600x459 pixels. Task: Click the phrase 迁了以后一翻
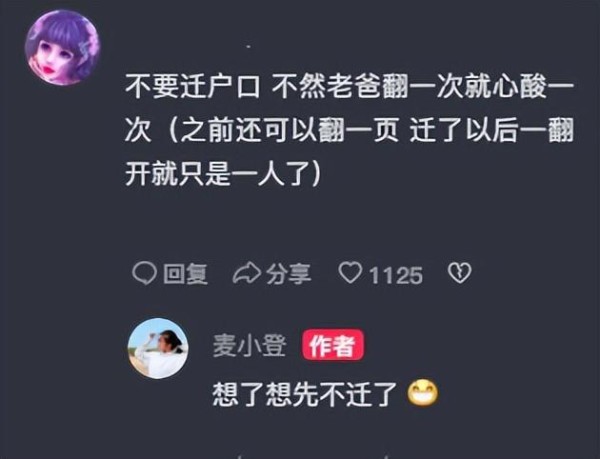click(492, 131)
